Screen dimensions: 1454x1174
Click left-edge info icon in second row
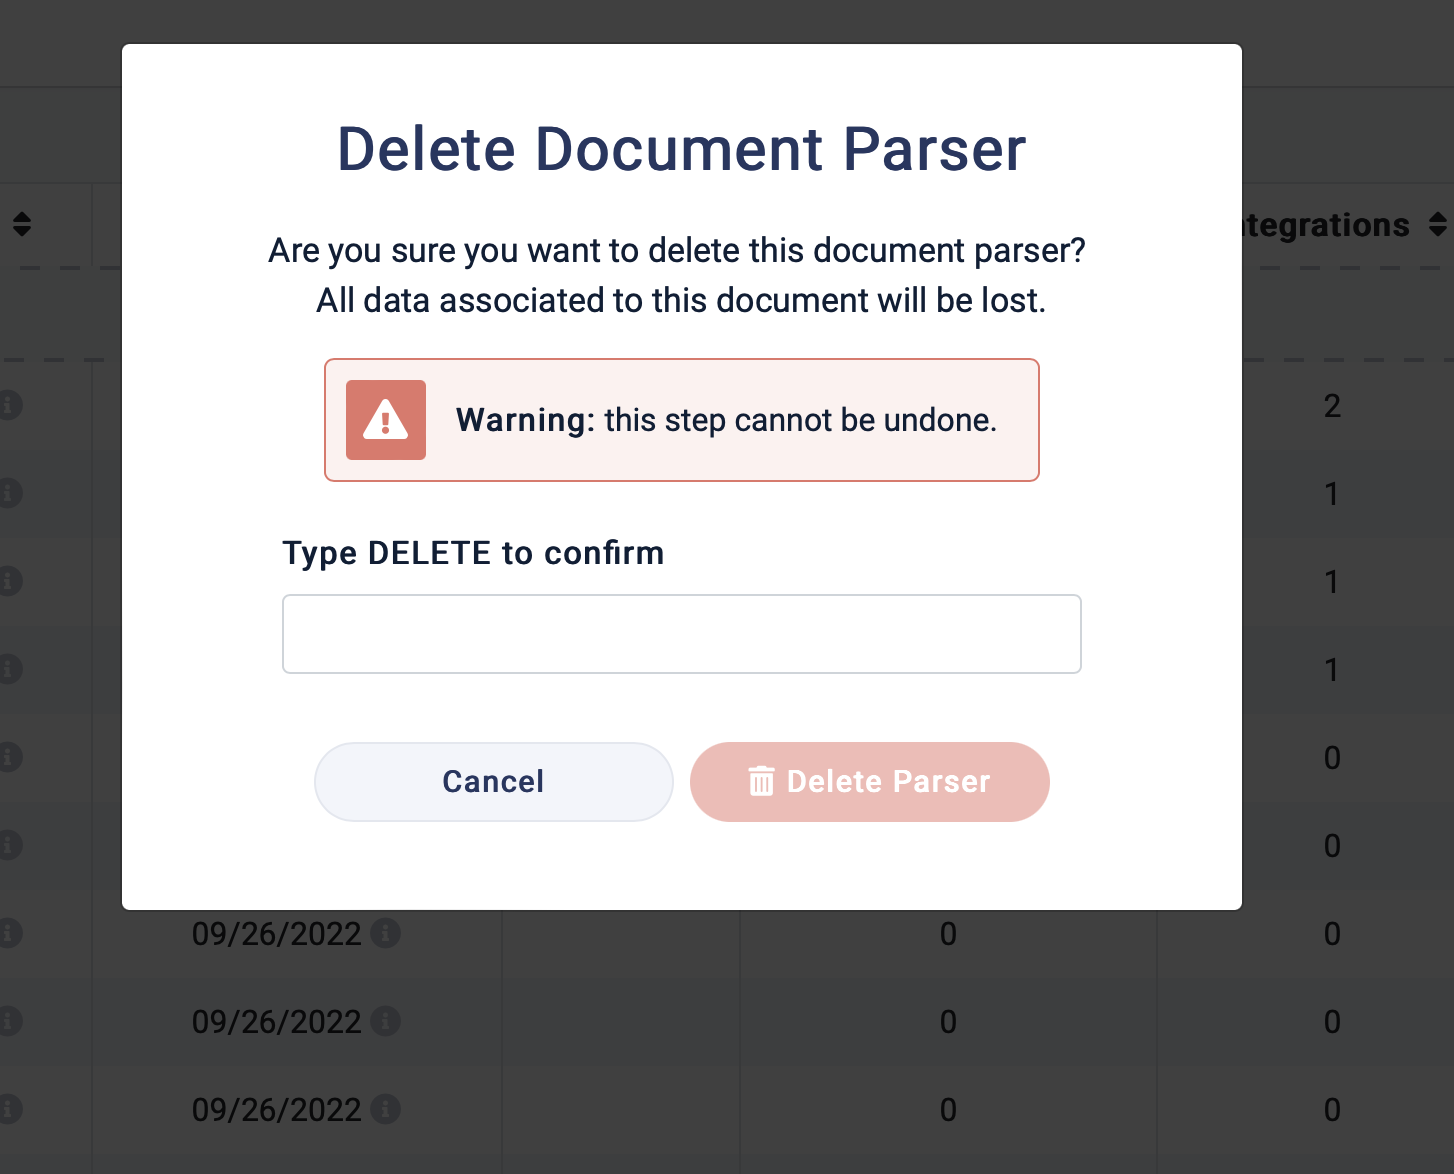click(9, 493)
